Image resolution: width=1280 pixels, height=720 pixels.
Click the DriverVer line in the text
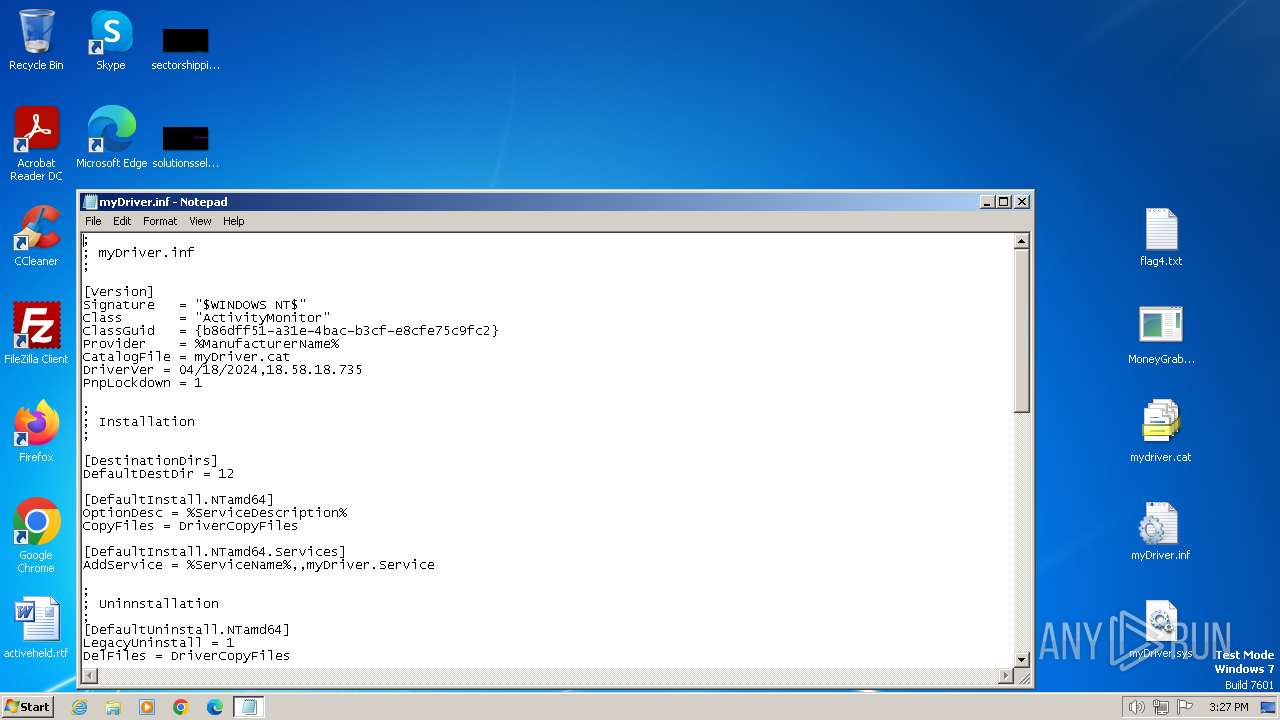222,370
